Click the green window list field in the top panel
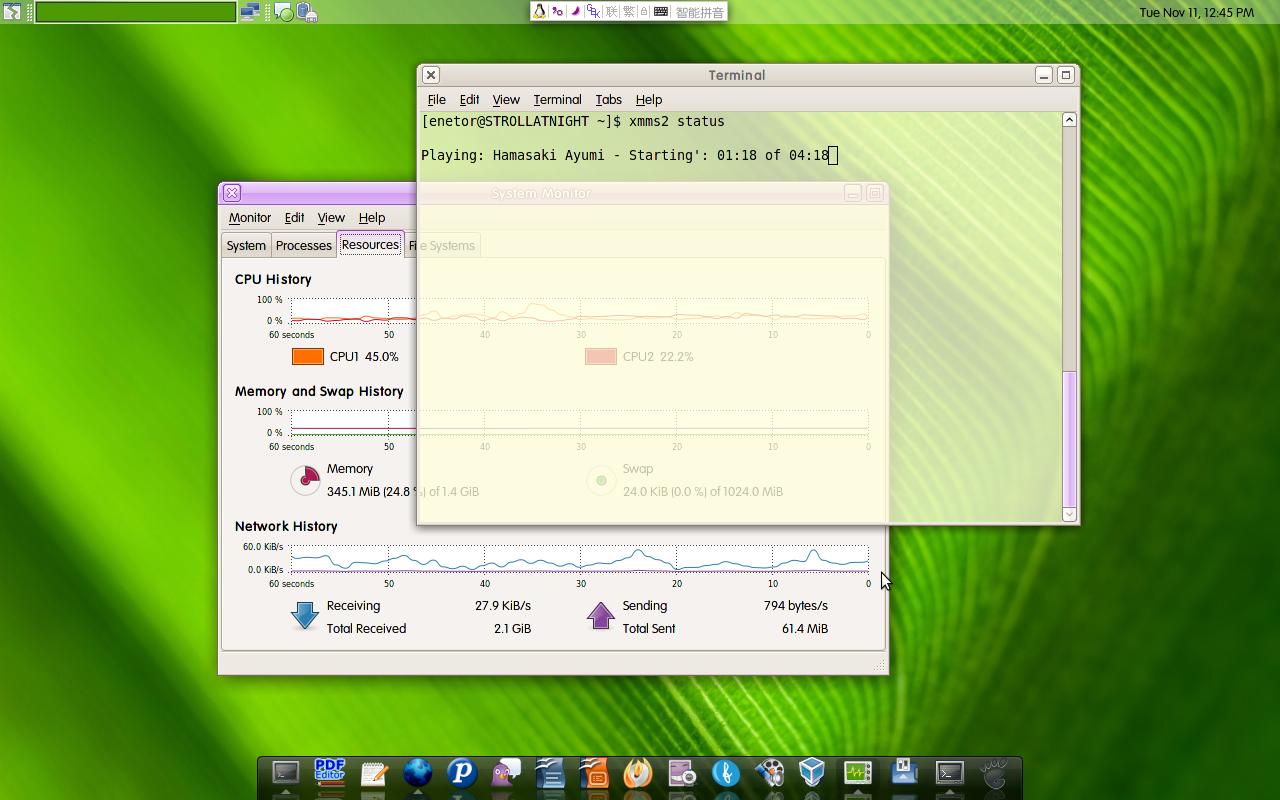 [136, 12]
